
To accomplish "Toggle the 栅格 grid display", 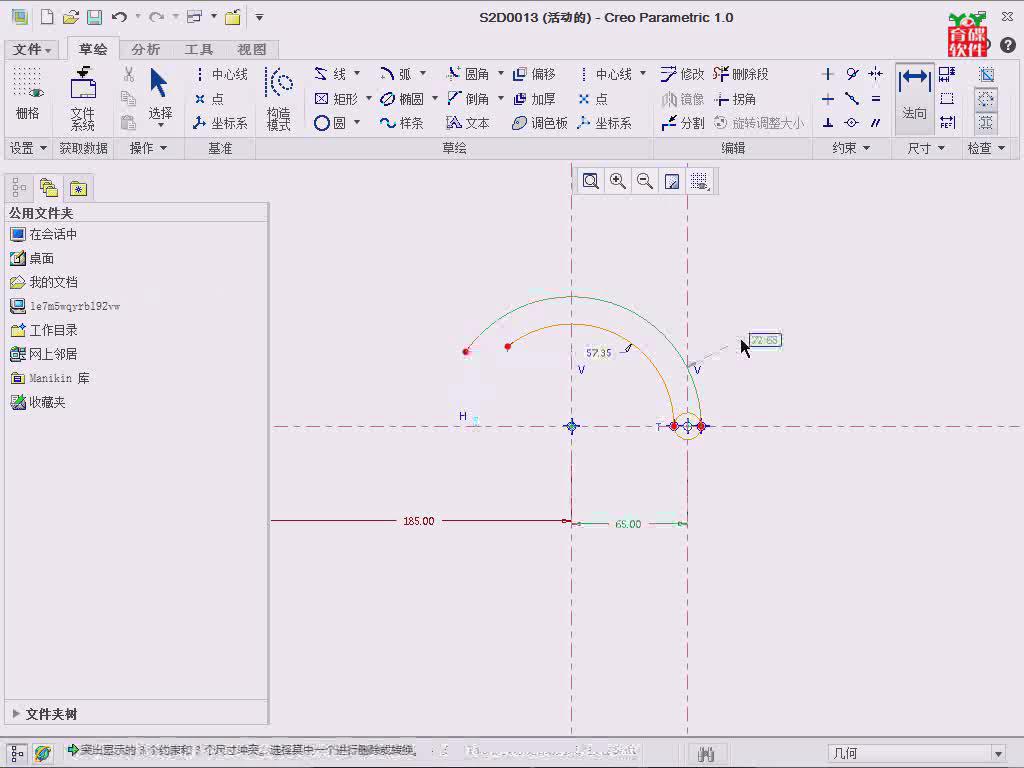I will click(27, 94).
